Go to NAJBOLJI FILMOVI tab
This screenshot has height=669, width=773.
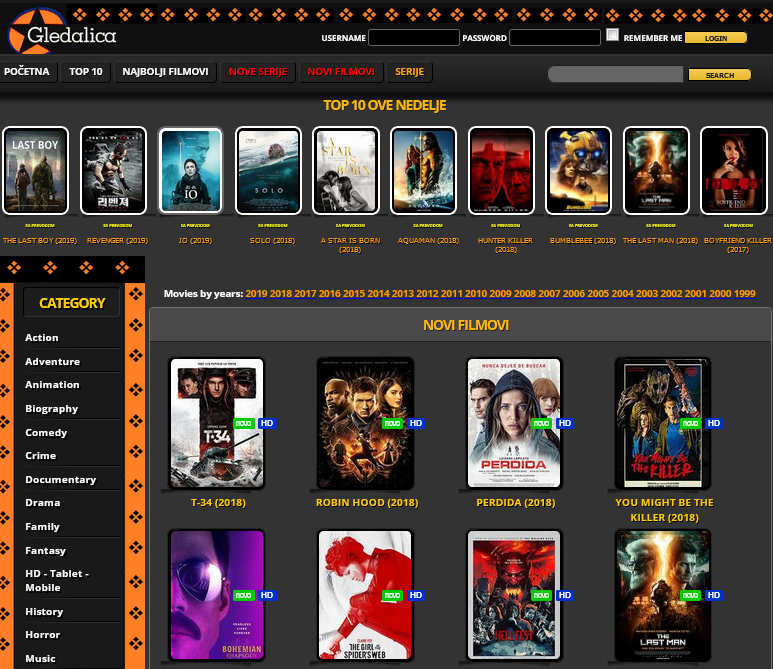[x=165, y=71]
